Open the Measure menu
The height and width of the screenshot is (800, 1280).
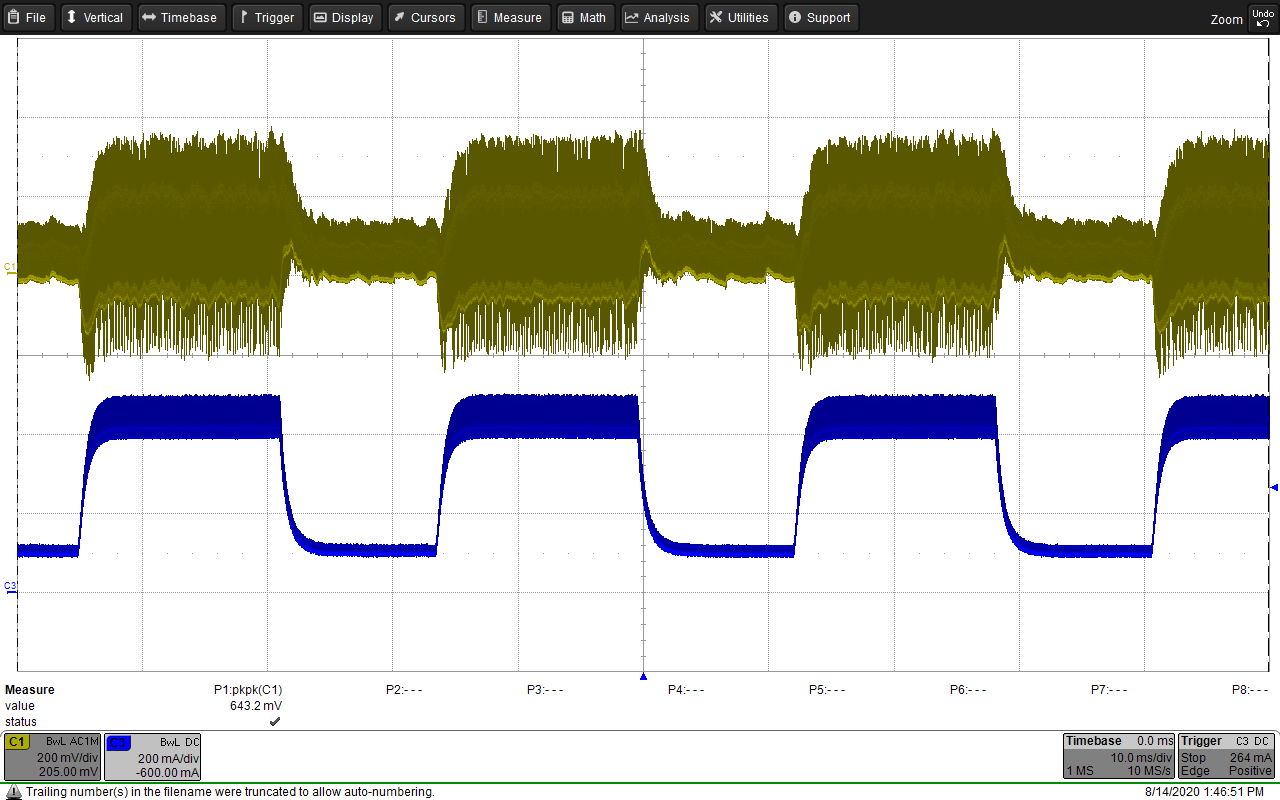(x=509, y=17)
